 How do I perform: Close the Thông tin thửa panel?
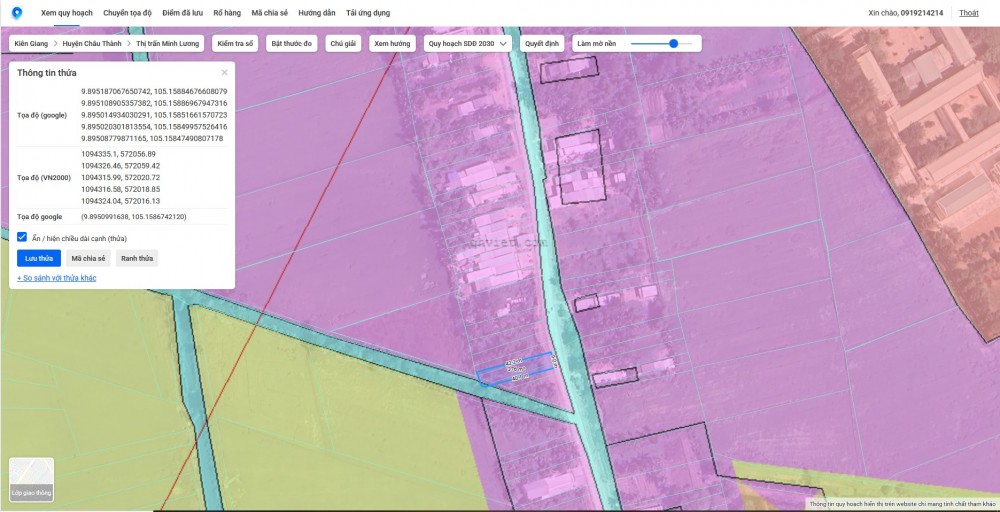click(x=224, y=73)
